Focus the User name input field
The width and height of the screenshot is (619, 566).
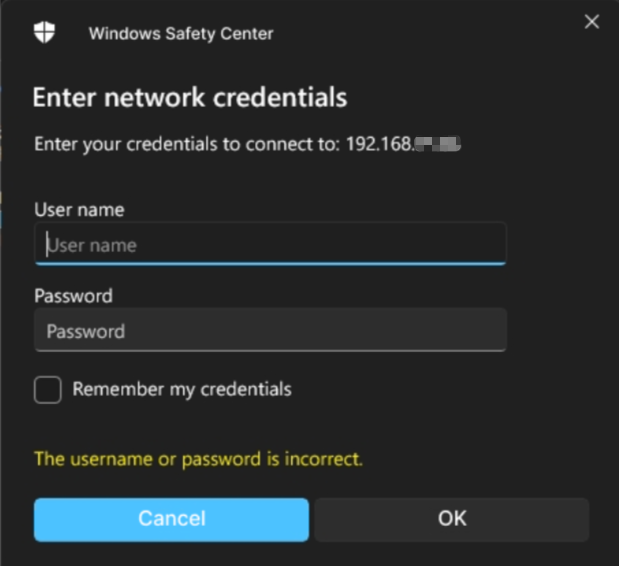coord(270,245)
